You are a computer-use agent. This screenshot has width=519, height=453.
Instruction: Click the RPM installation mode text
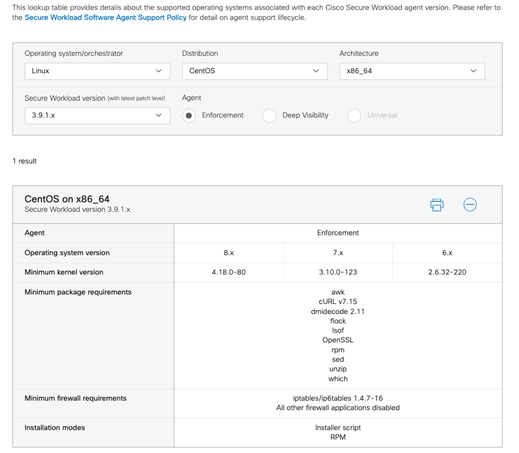pos(338,437)
